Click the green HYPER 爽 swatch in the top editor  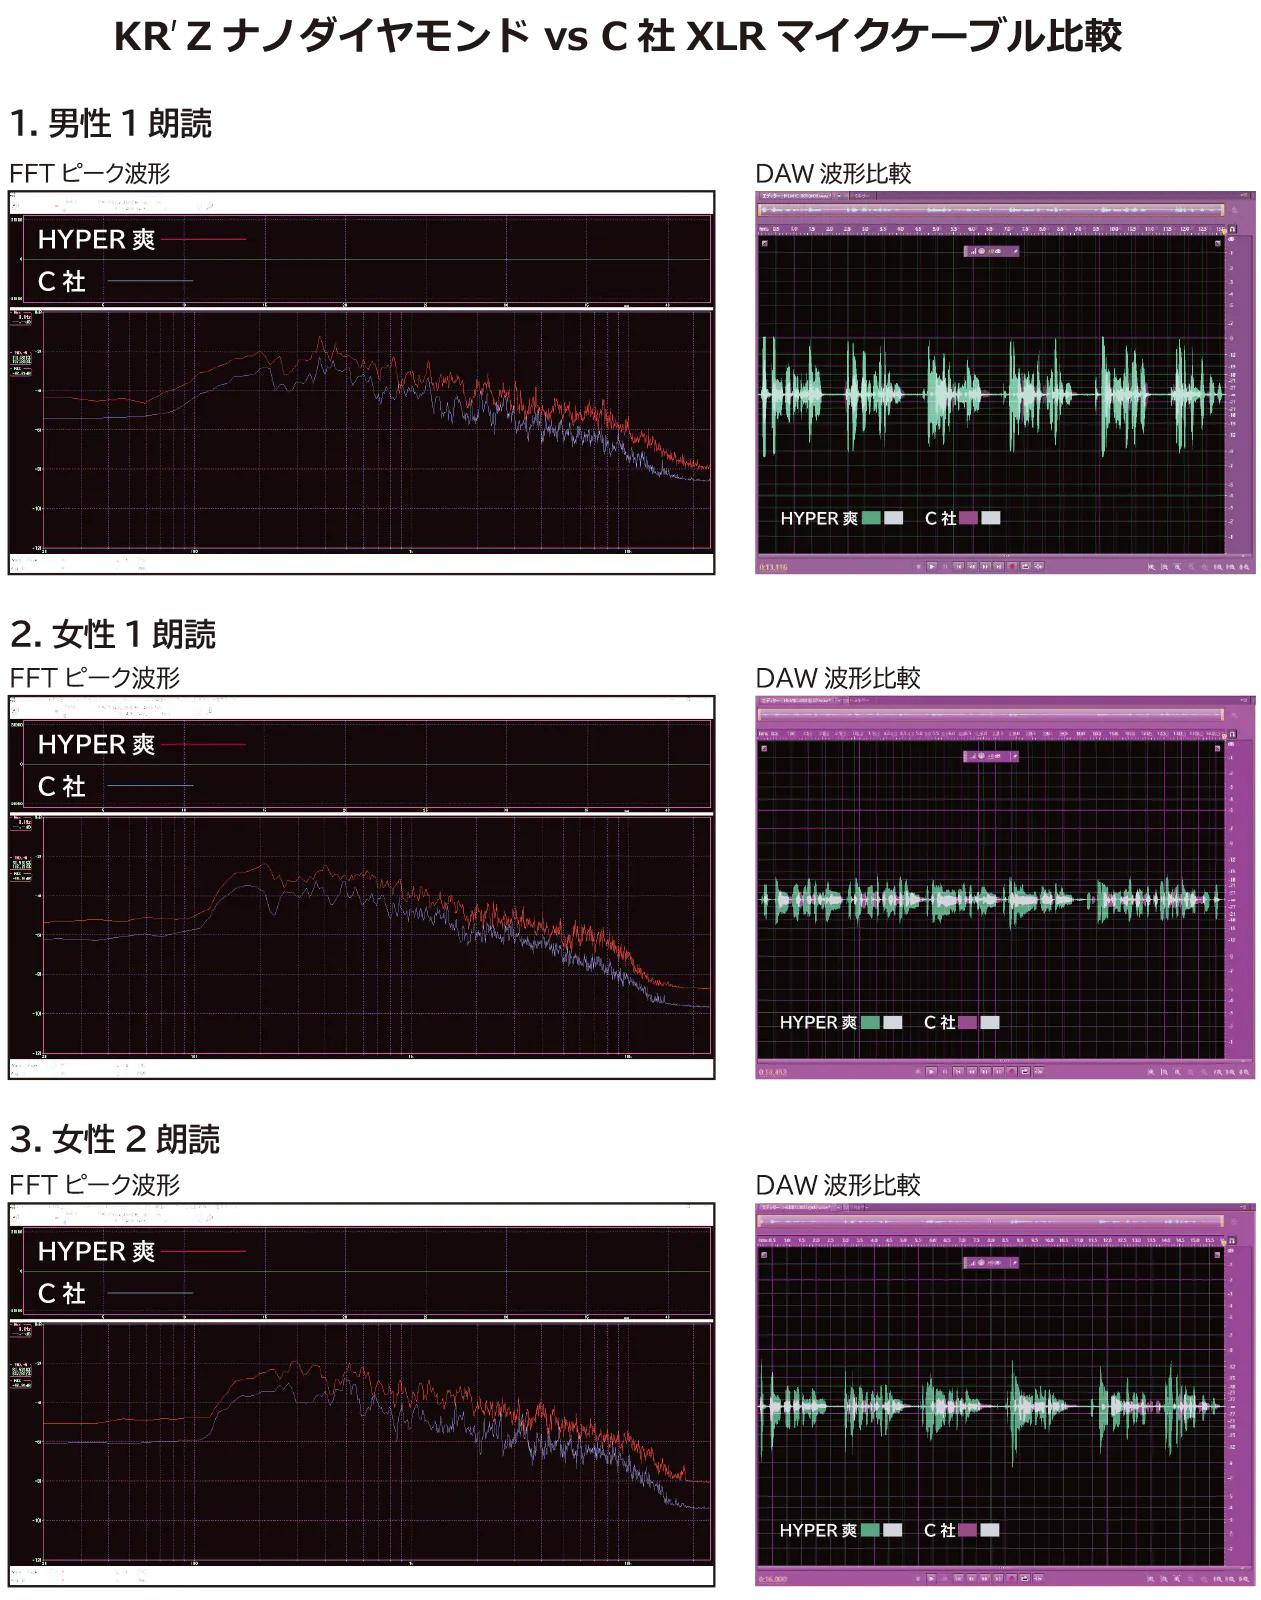[x=871, y=518]
